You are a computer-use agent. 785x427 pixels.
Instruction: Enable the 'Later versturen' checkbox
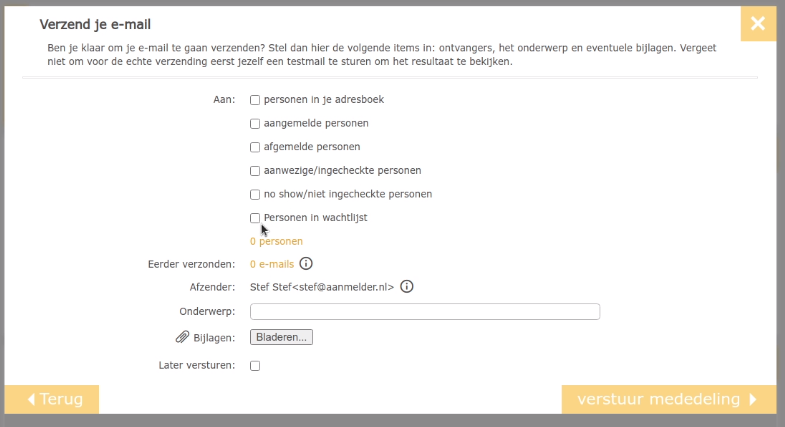pyautogui.click(x=255, y=365)
